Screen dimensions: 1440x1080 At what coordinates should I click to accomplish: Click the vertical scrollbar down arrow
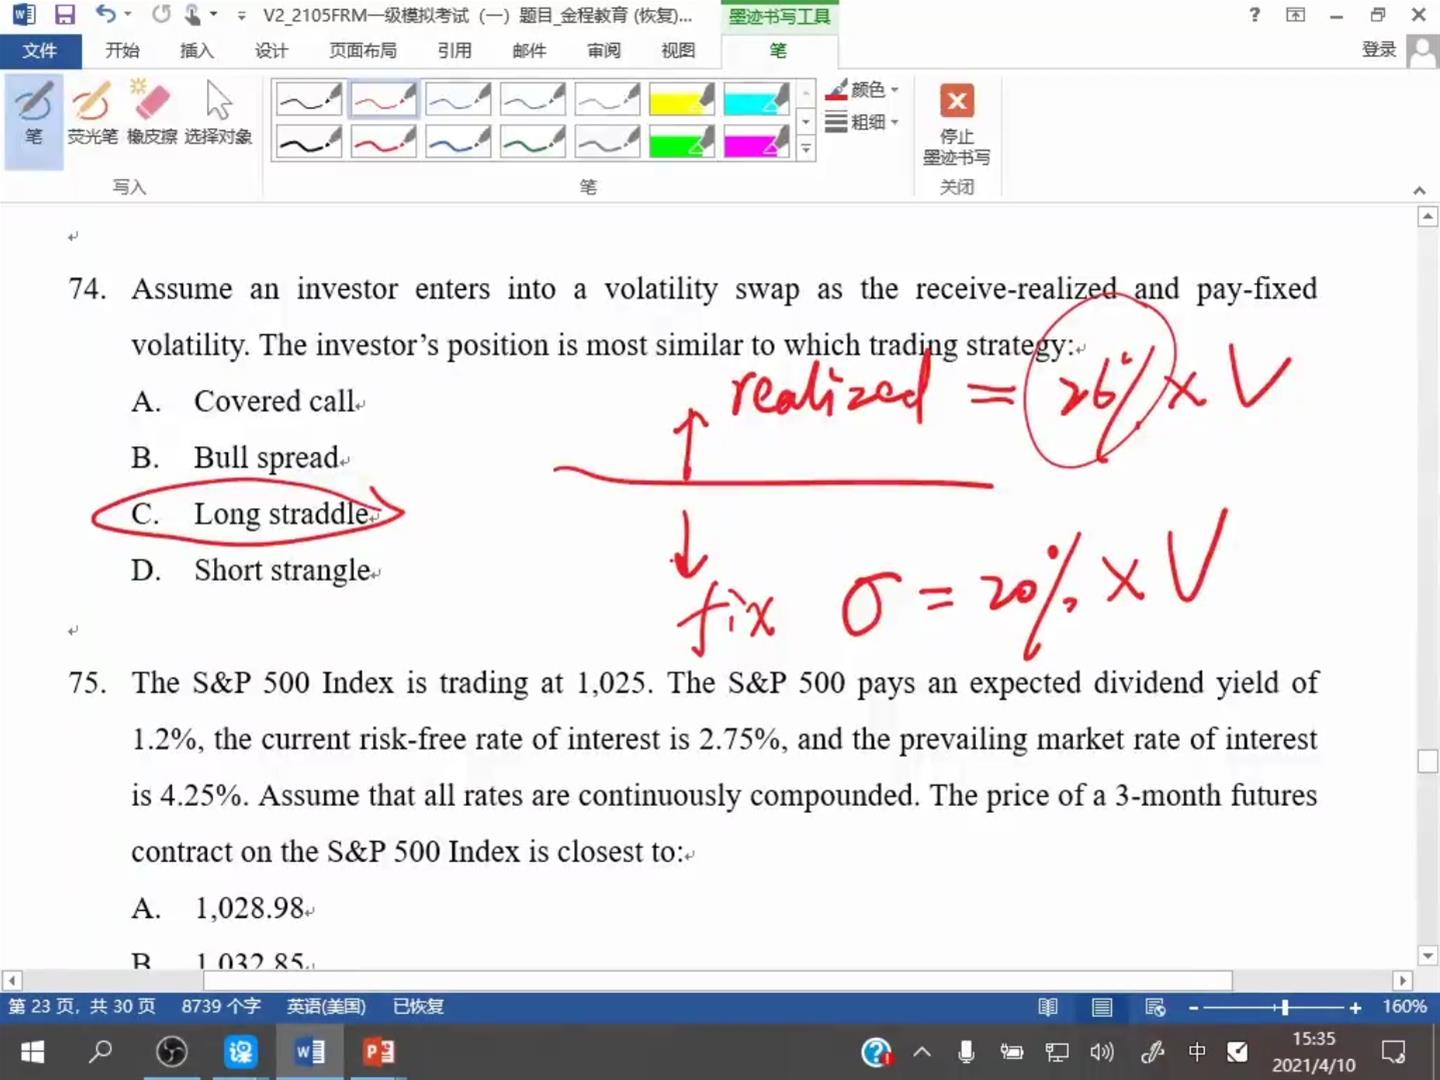click(1428, 956)
